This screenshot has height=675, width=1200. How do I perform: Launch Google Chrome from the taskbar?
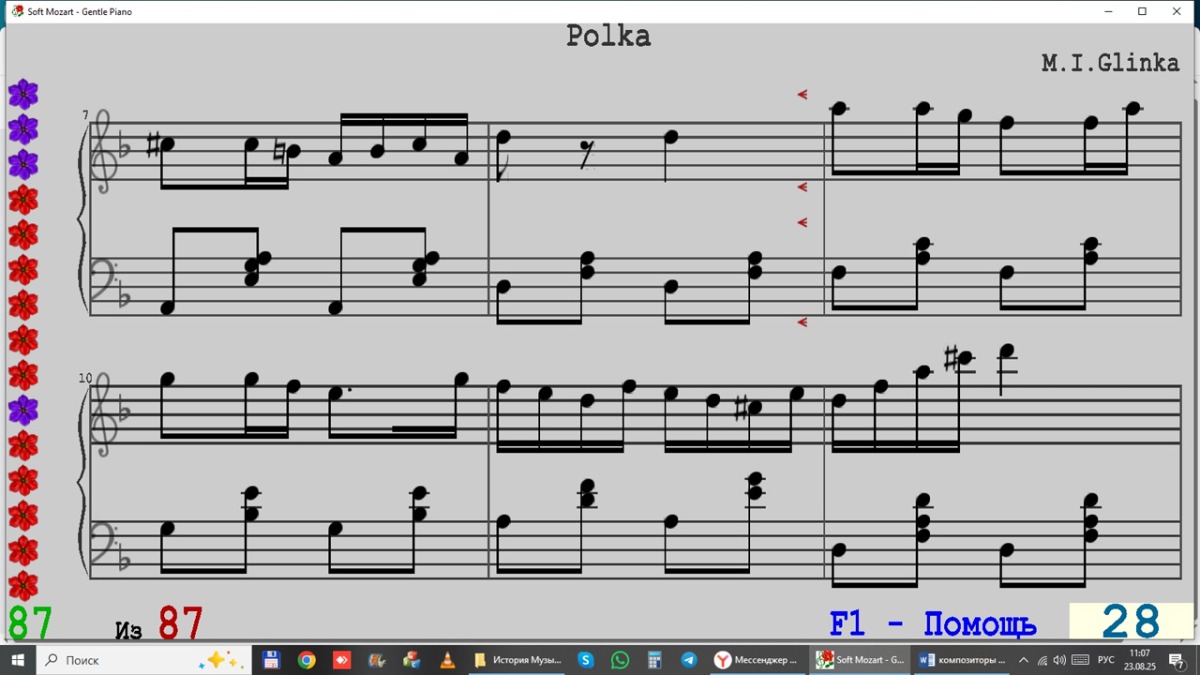306,660
